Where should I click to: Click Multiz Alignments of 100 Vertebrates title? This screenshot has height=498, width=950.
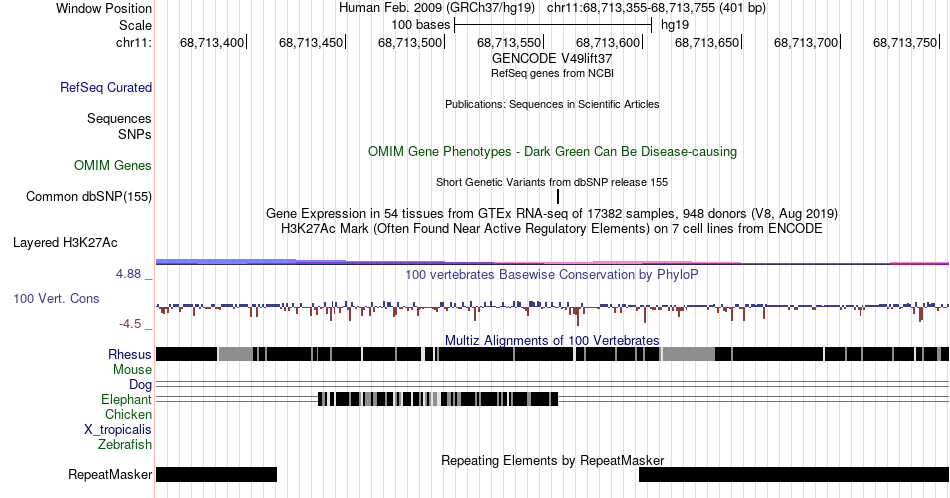pos(552,340)
